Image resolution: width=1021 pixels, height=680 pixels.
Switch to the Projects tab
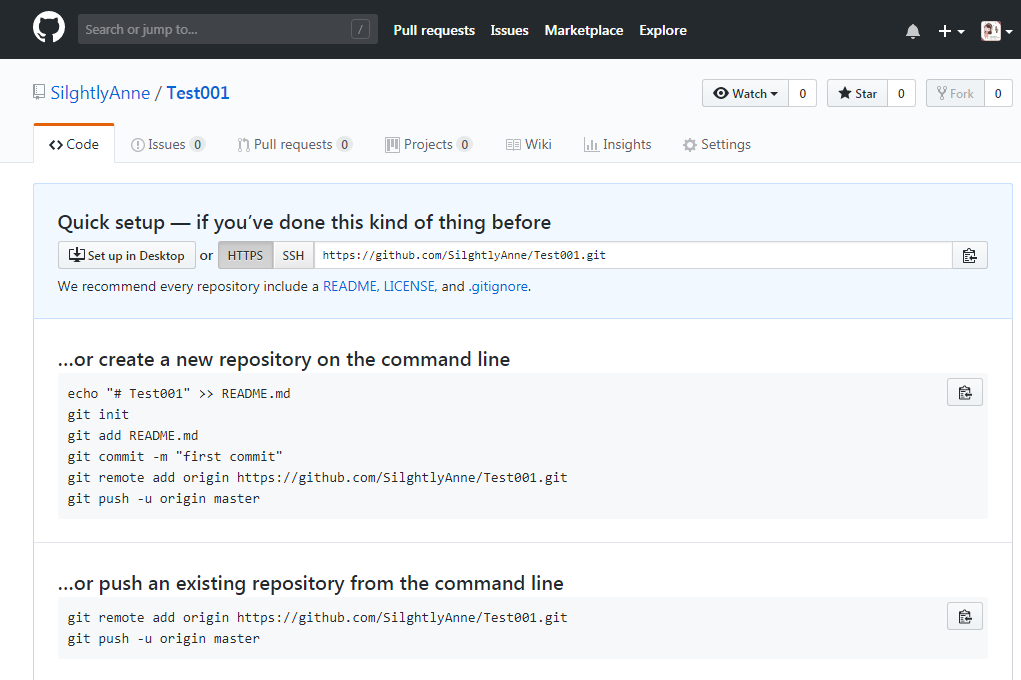click(x=428, y=144)
